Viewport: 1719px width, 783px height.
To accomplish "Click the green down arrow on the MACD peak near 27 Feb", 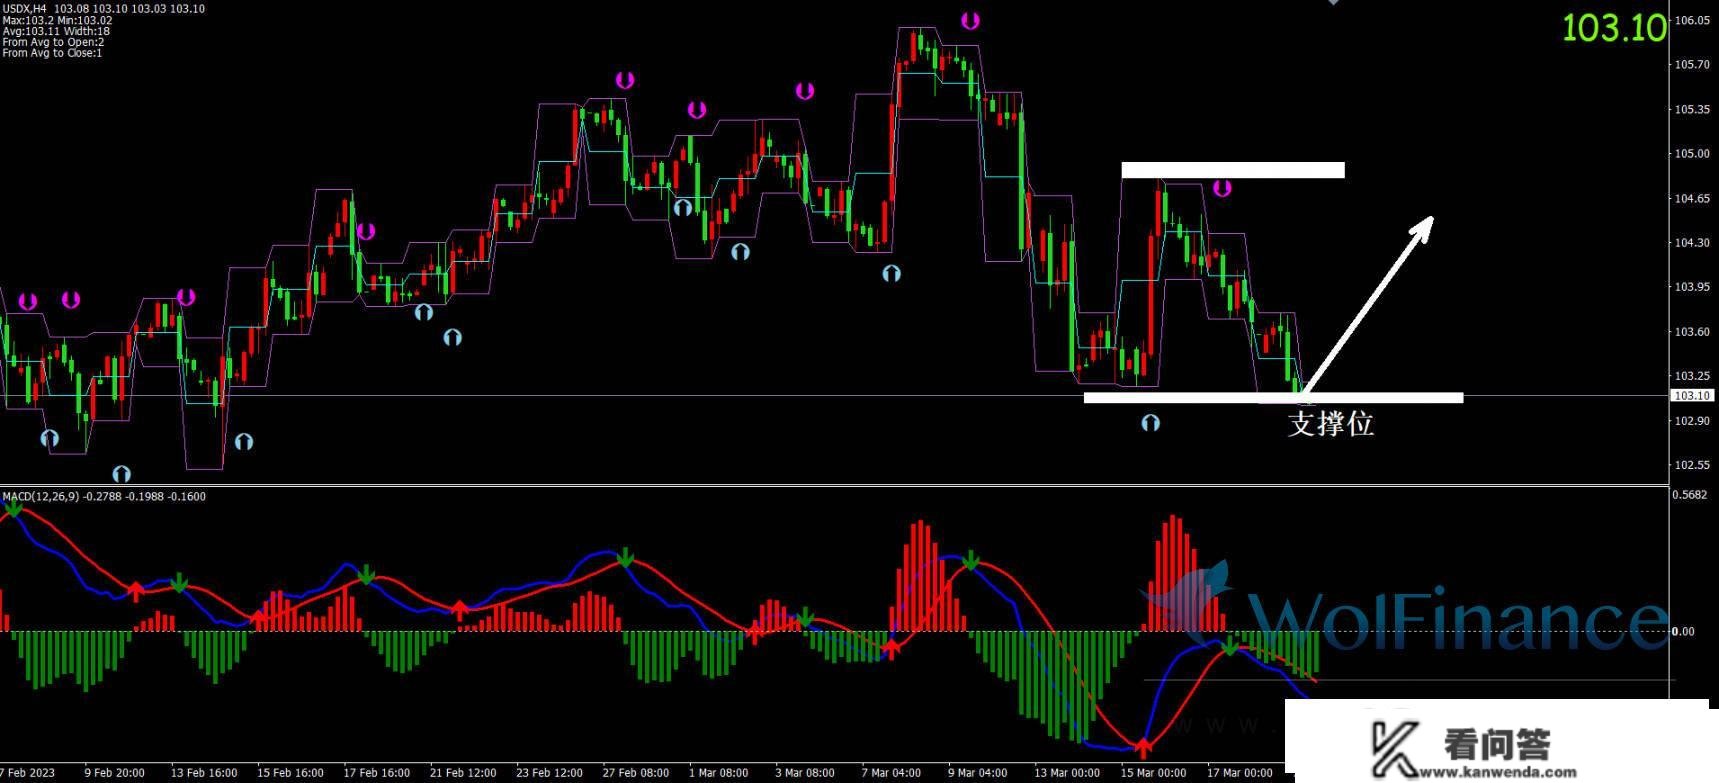I will click(x=625, y=557).
